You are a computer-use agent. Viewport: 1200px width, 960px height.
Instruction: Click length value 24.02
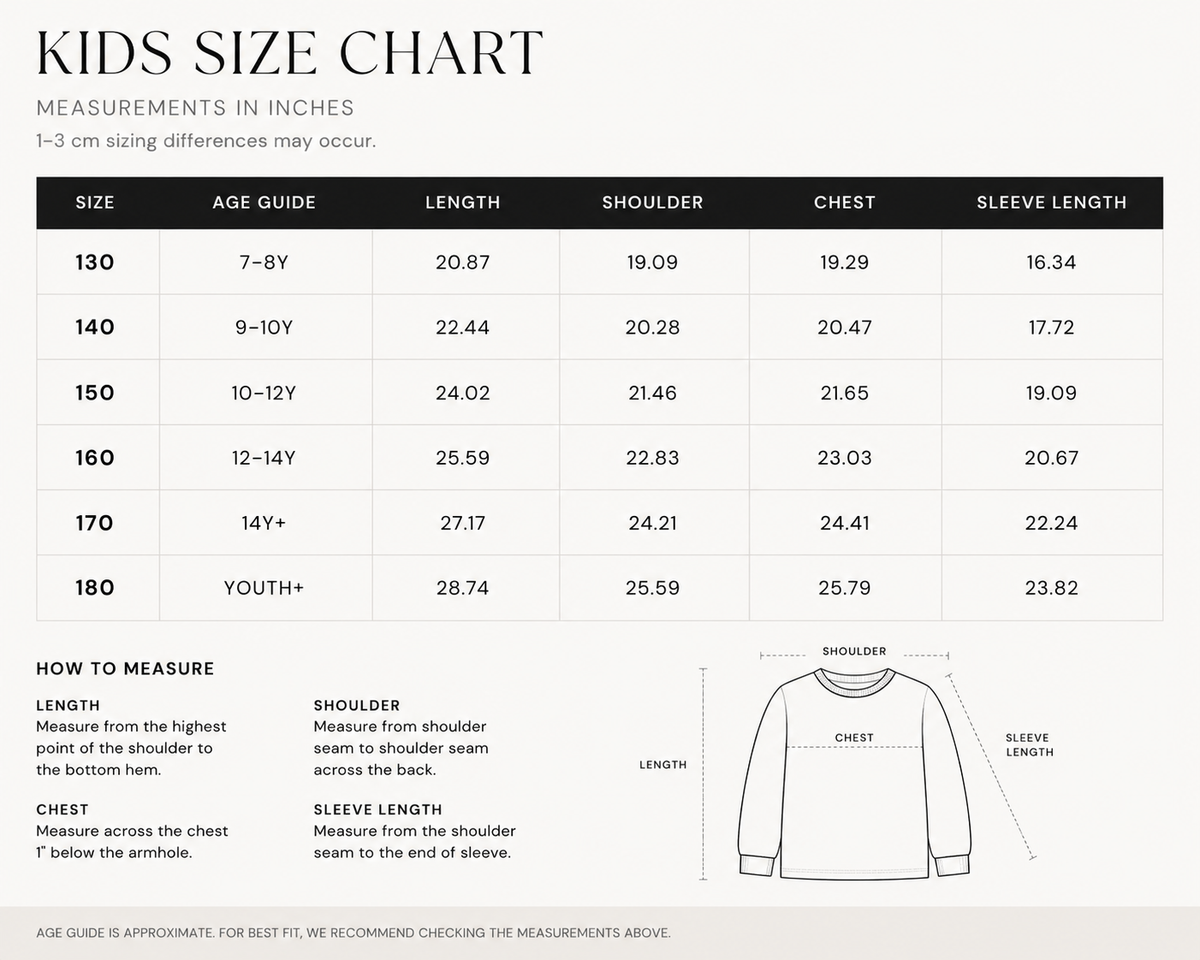click(x=463, y=393)
